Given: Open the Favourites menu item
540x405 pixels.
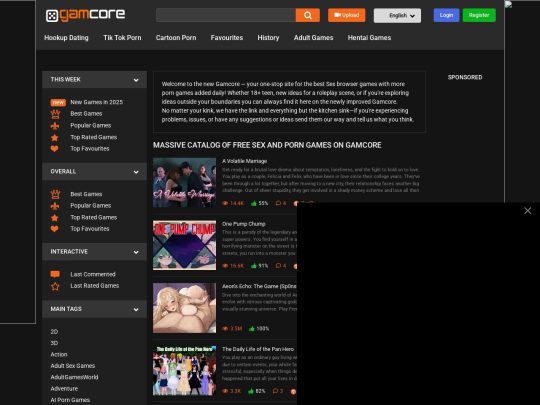Looking at the screenshot, I should 227,38.
